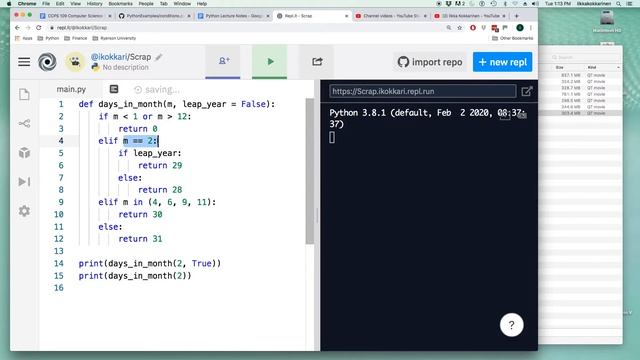The width and height of the screenshot is (640, 360).
Task: Bookmark this page with the star icon
Action: click(460, 28)
